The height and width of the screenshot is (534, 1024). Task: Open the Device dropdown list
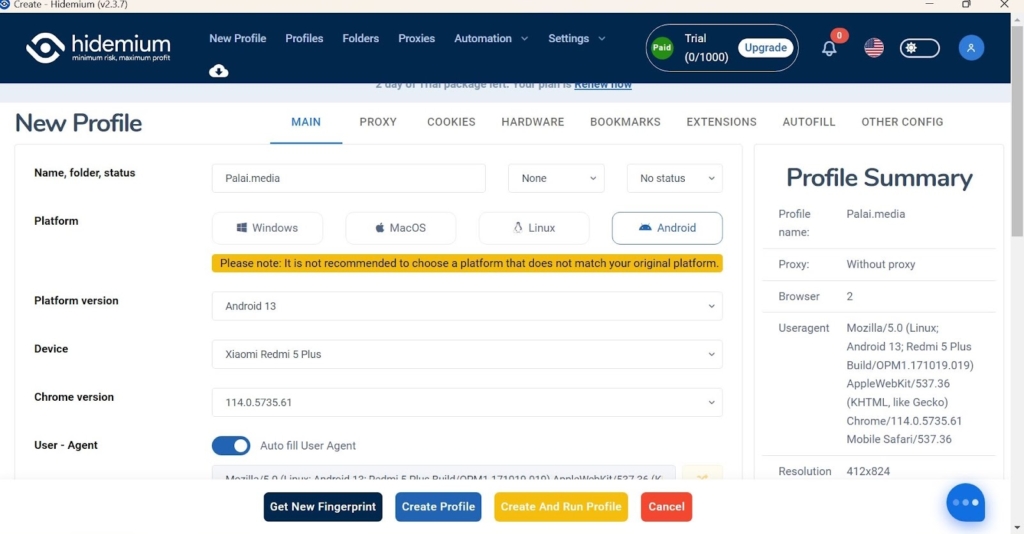467,354
